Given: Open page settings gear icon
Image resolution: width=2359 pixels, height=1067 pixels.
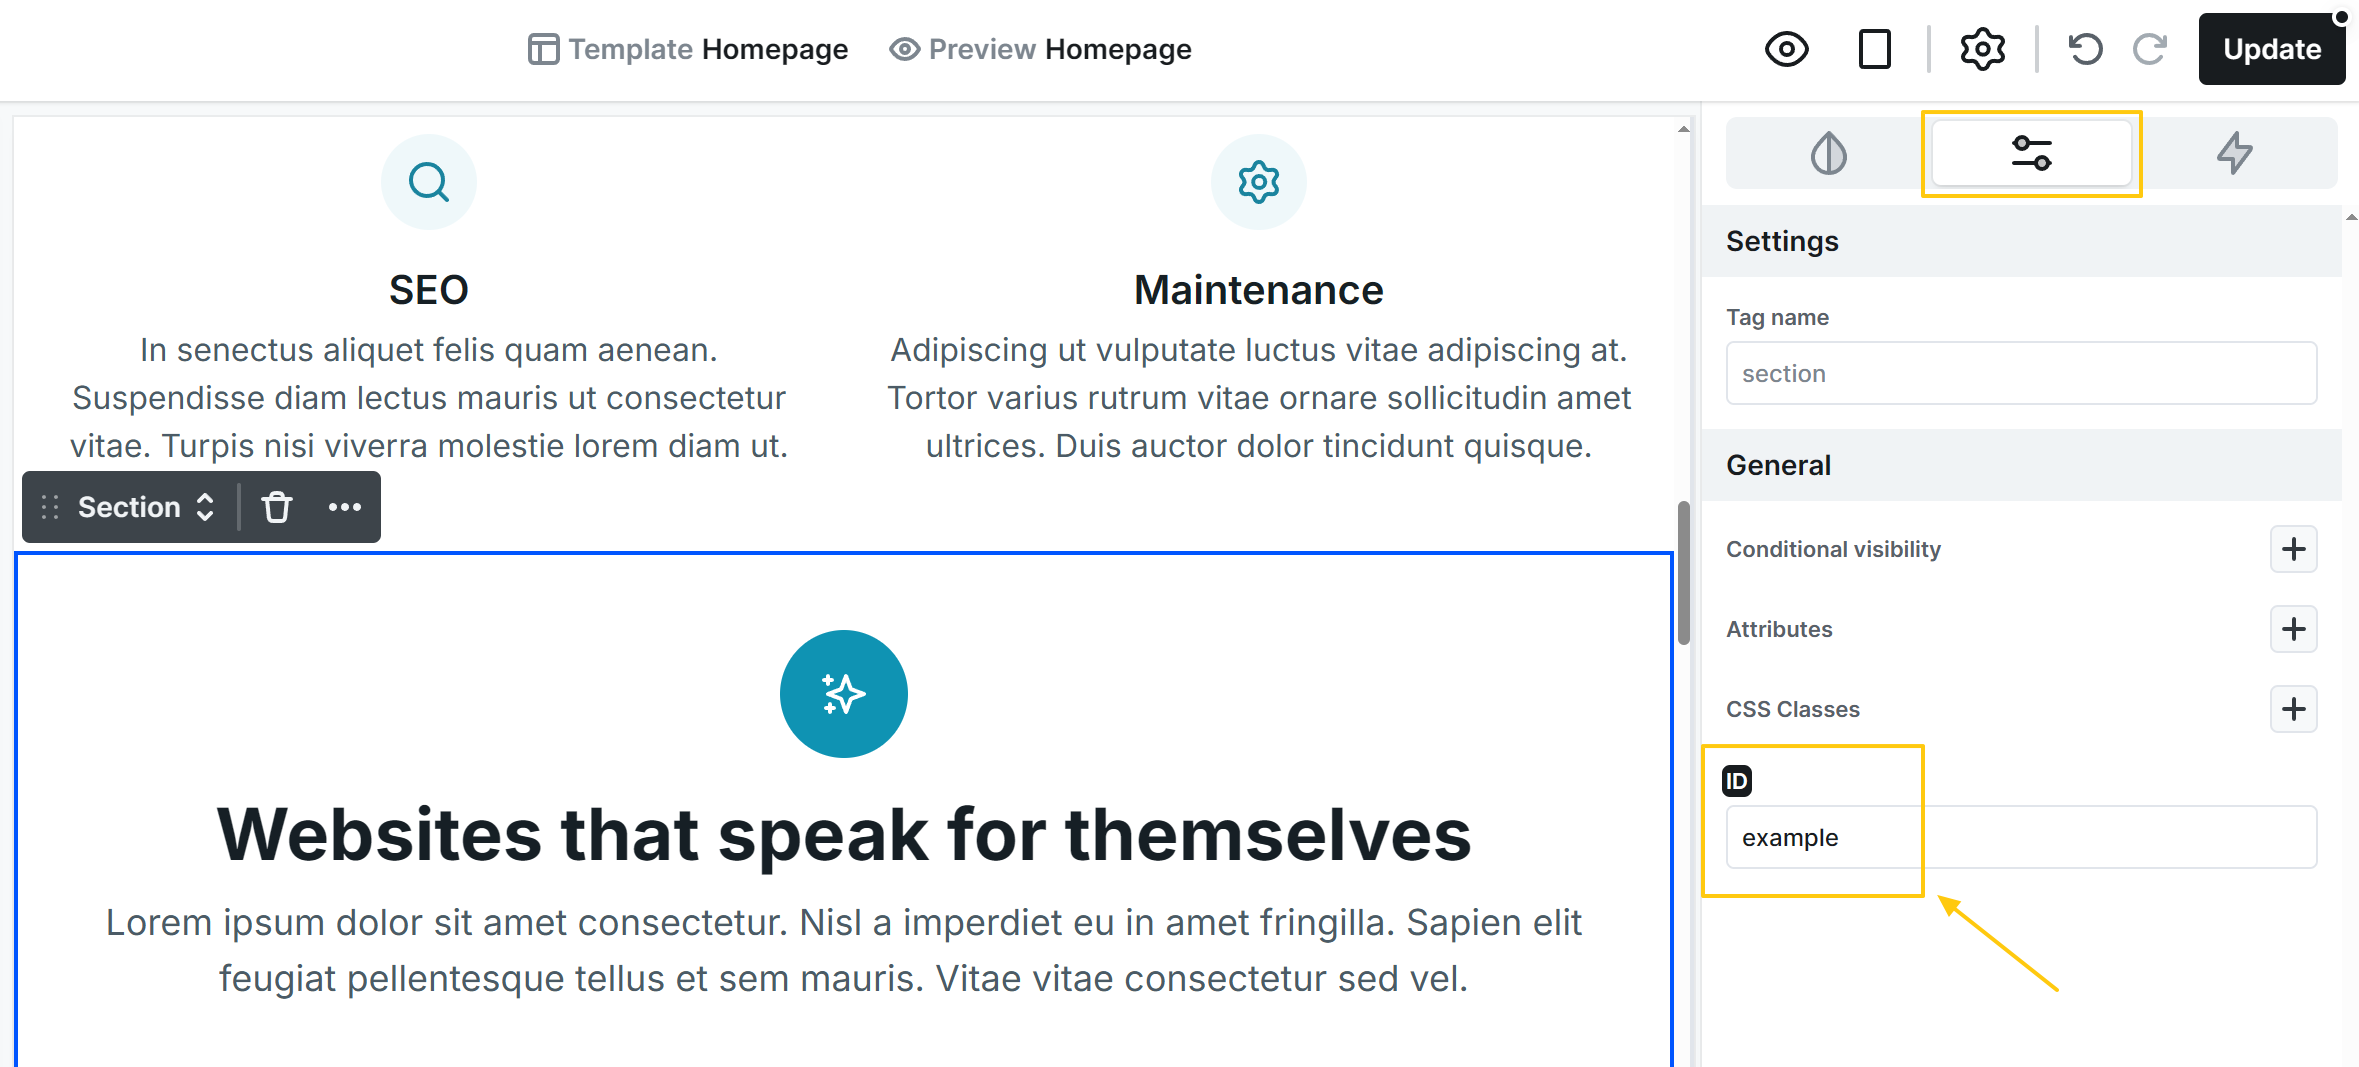Looking at the screenshot, I should click(1982, 49).
